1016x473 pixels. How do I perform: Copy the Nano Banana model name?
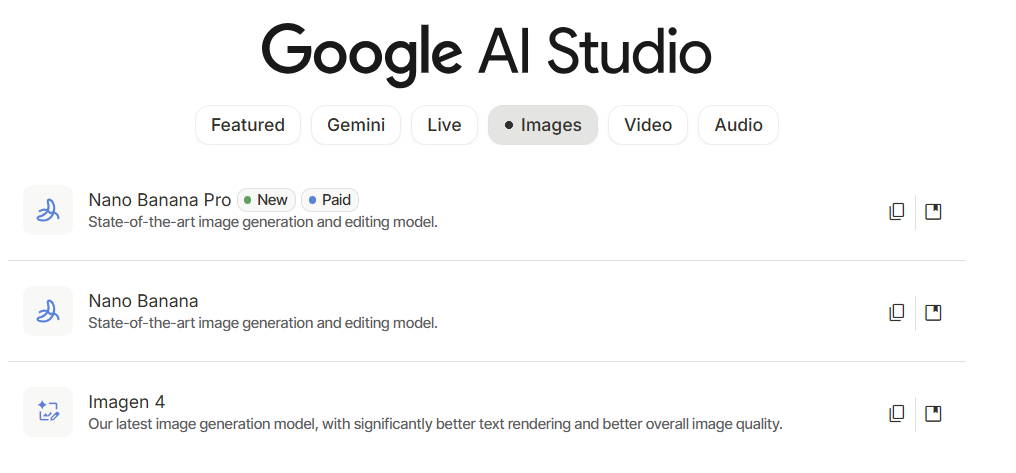(x=896, y=313)
